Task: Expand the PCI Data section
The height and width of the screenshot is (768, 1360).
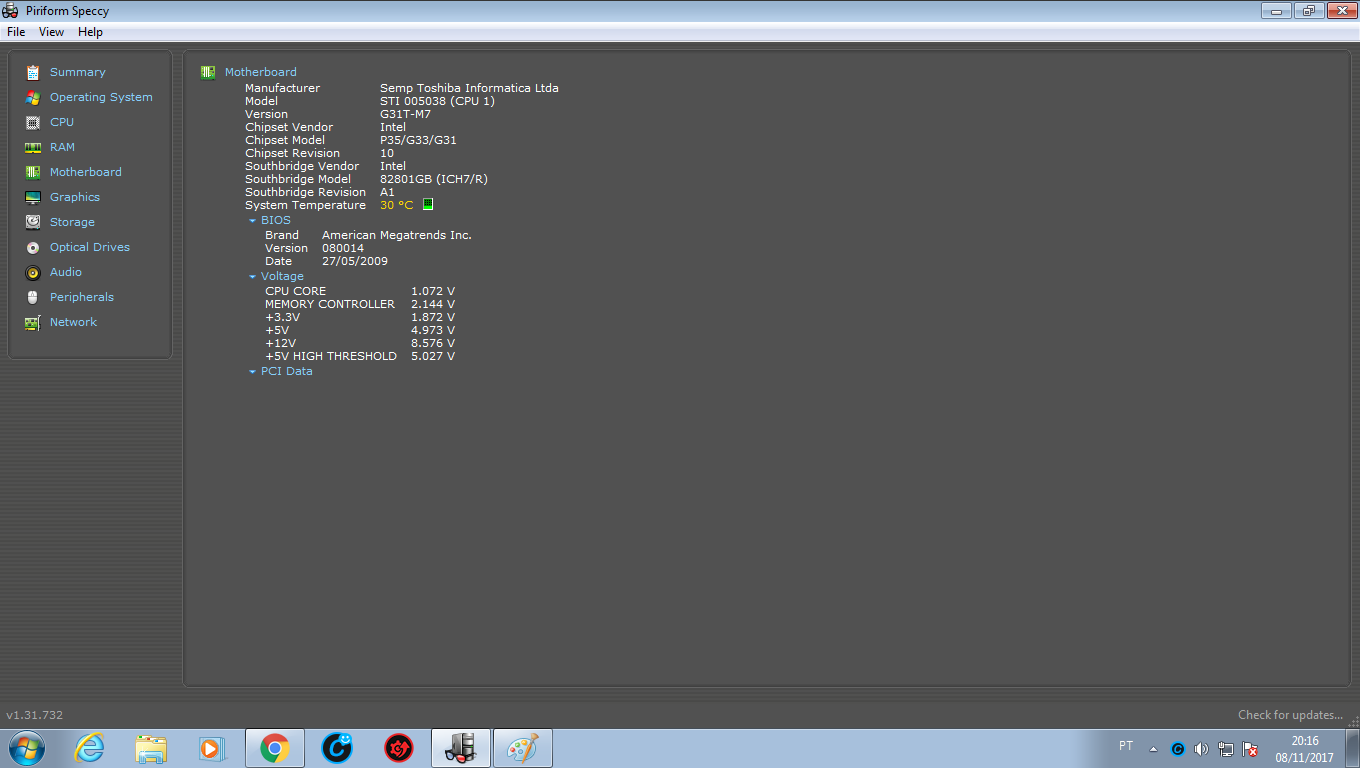Action: tap(253, 372)
